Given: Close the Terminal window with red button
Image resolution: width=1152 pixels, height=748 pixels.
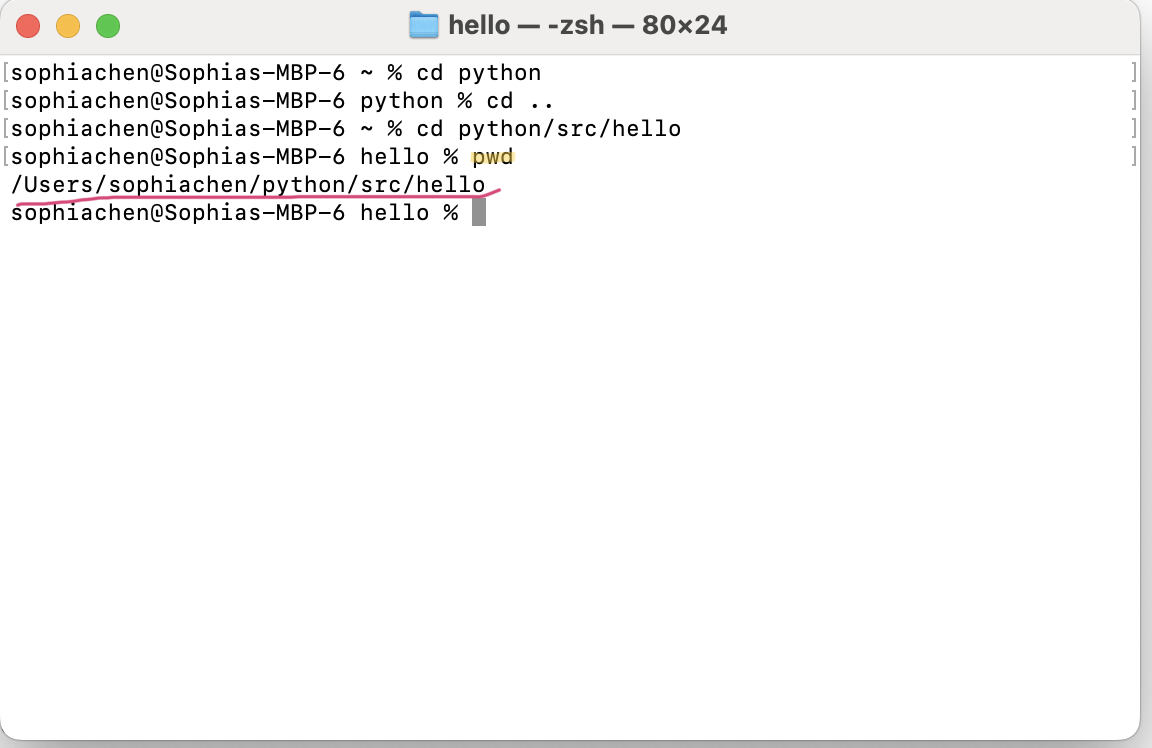Looking at the screenshot, I should point(28,26).
